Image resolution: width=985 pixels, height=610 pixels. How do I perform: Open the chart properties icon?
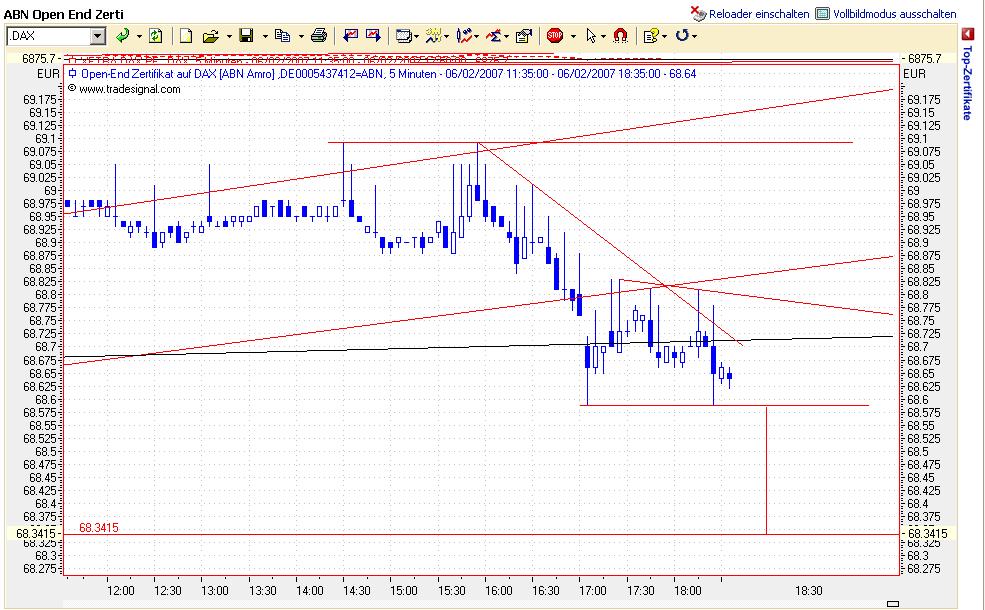pyautogui.click(x=523, y=36)
